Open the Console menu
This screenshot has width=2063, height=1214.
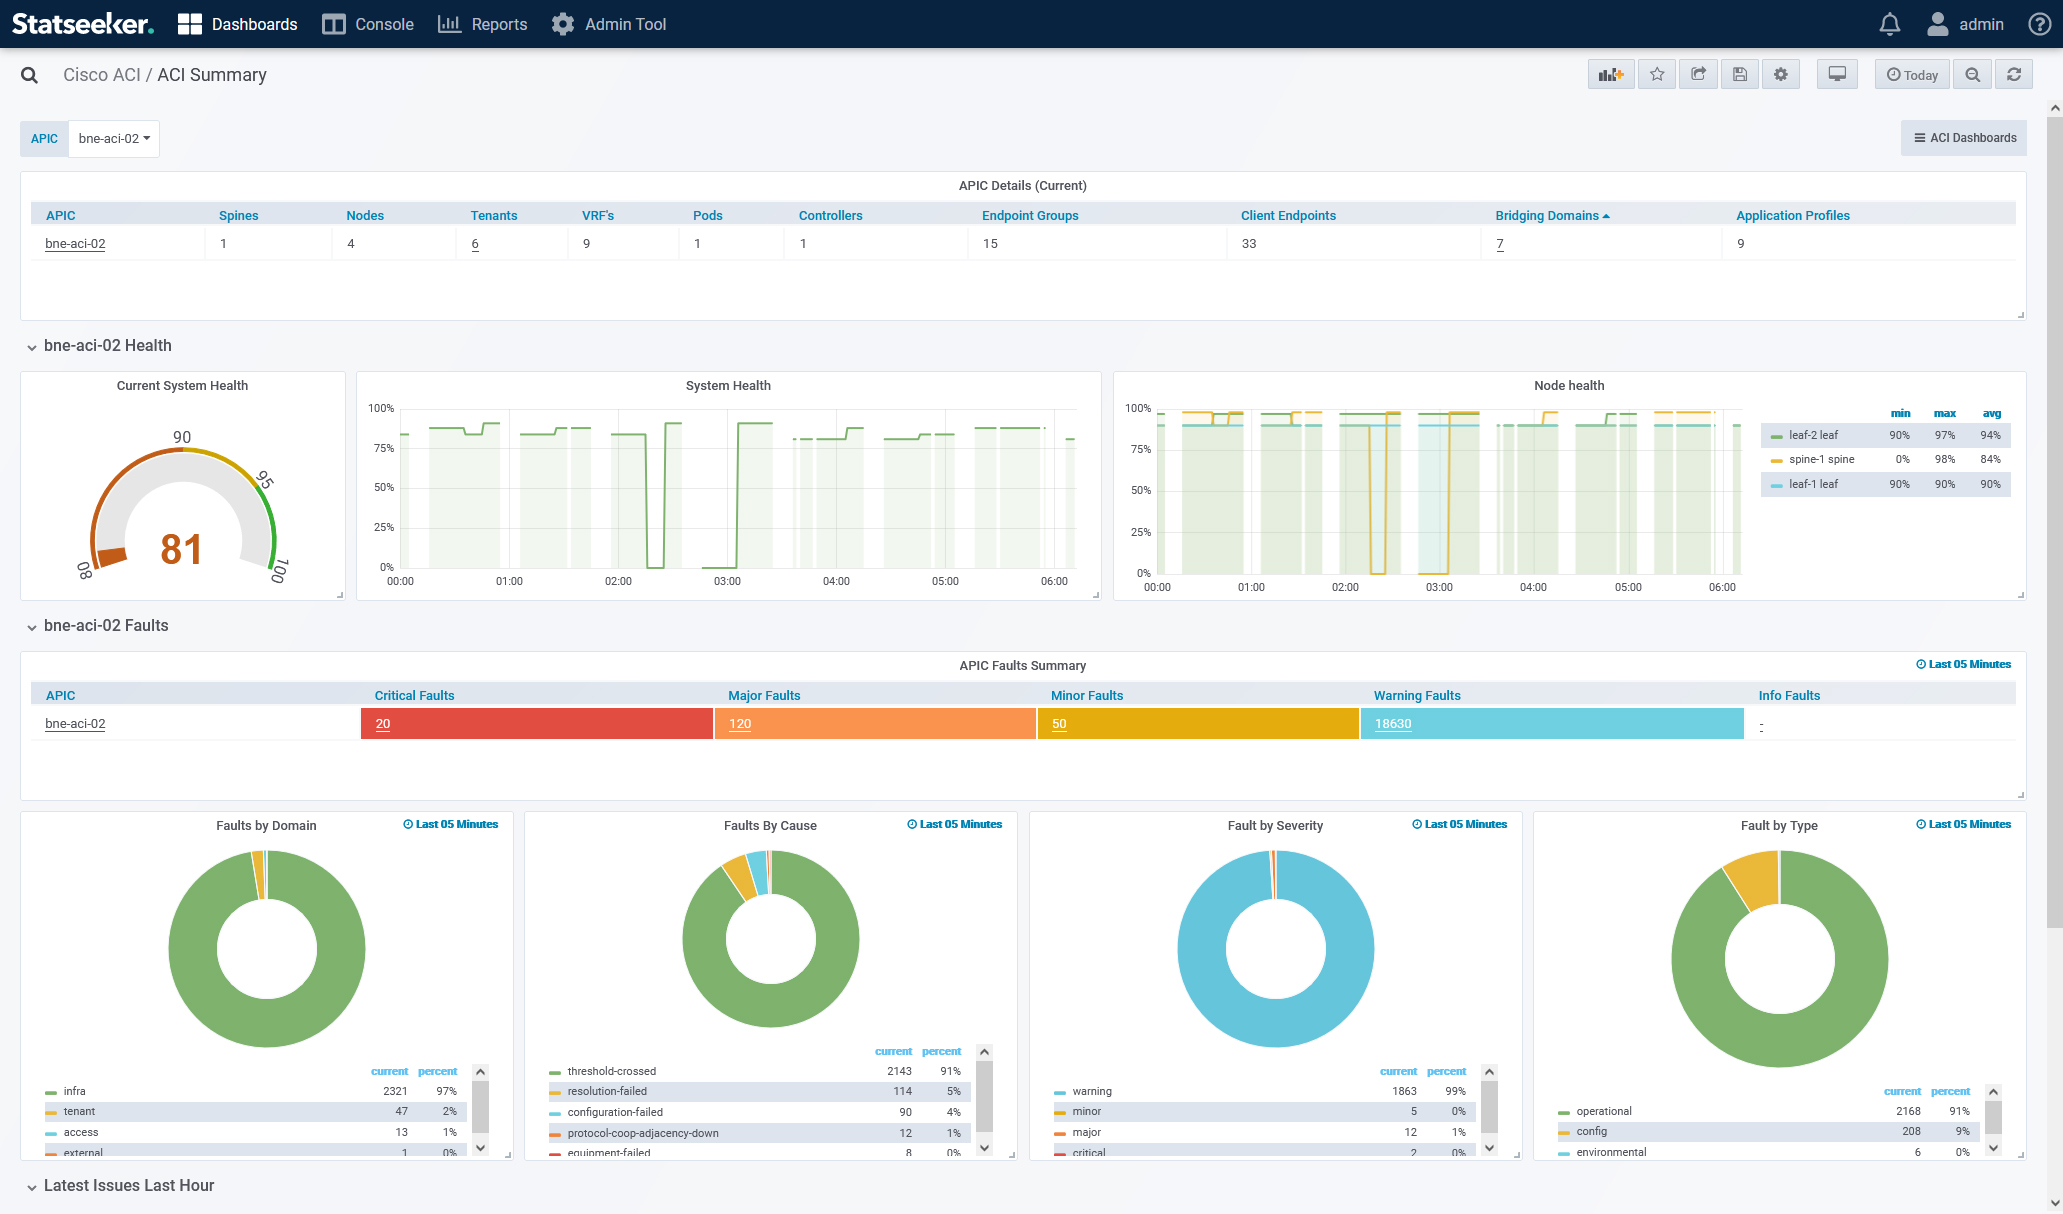click(x=368, y=24)
